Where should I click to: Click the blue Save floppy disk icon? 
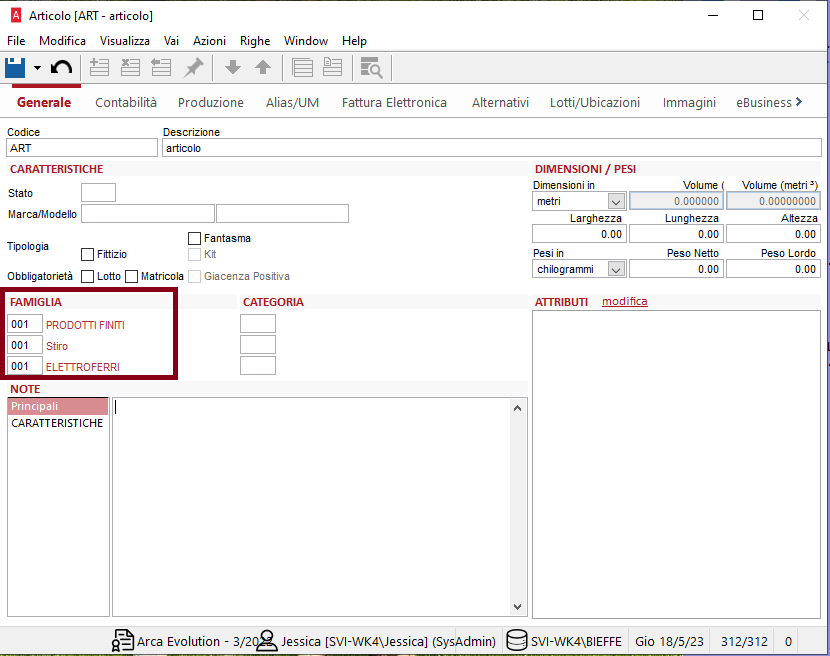(15, 68)
